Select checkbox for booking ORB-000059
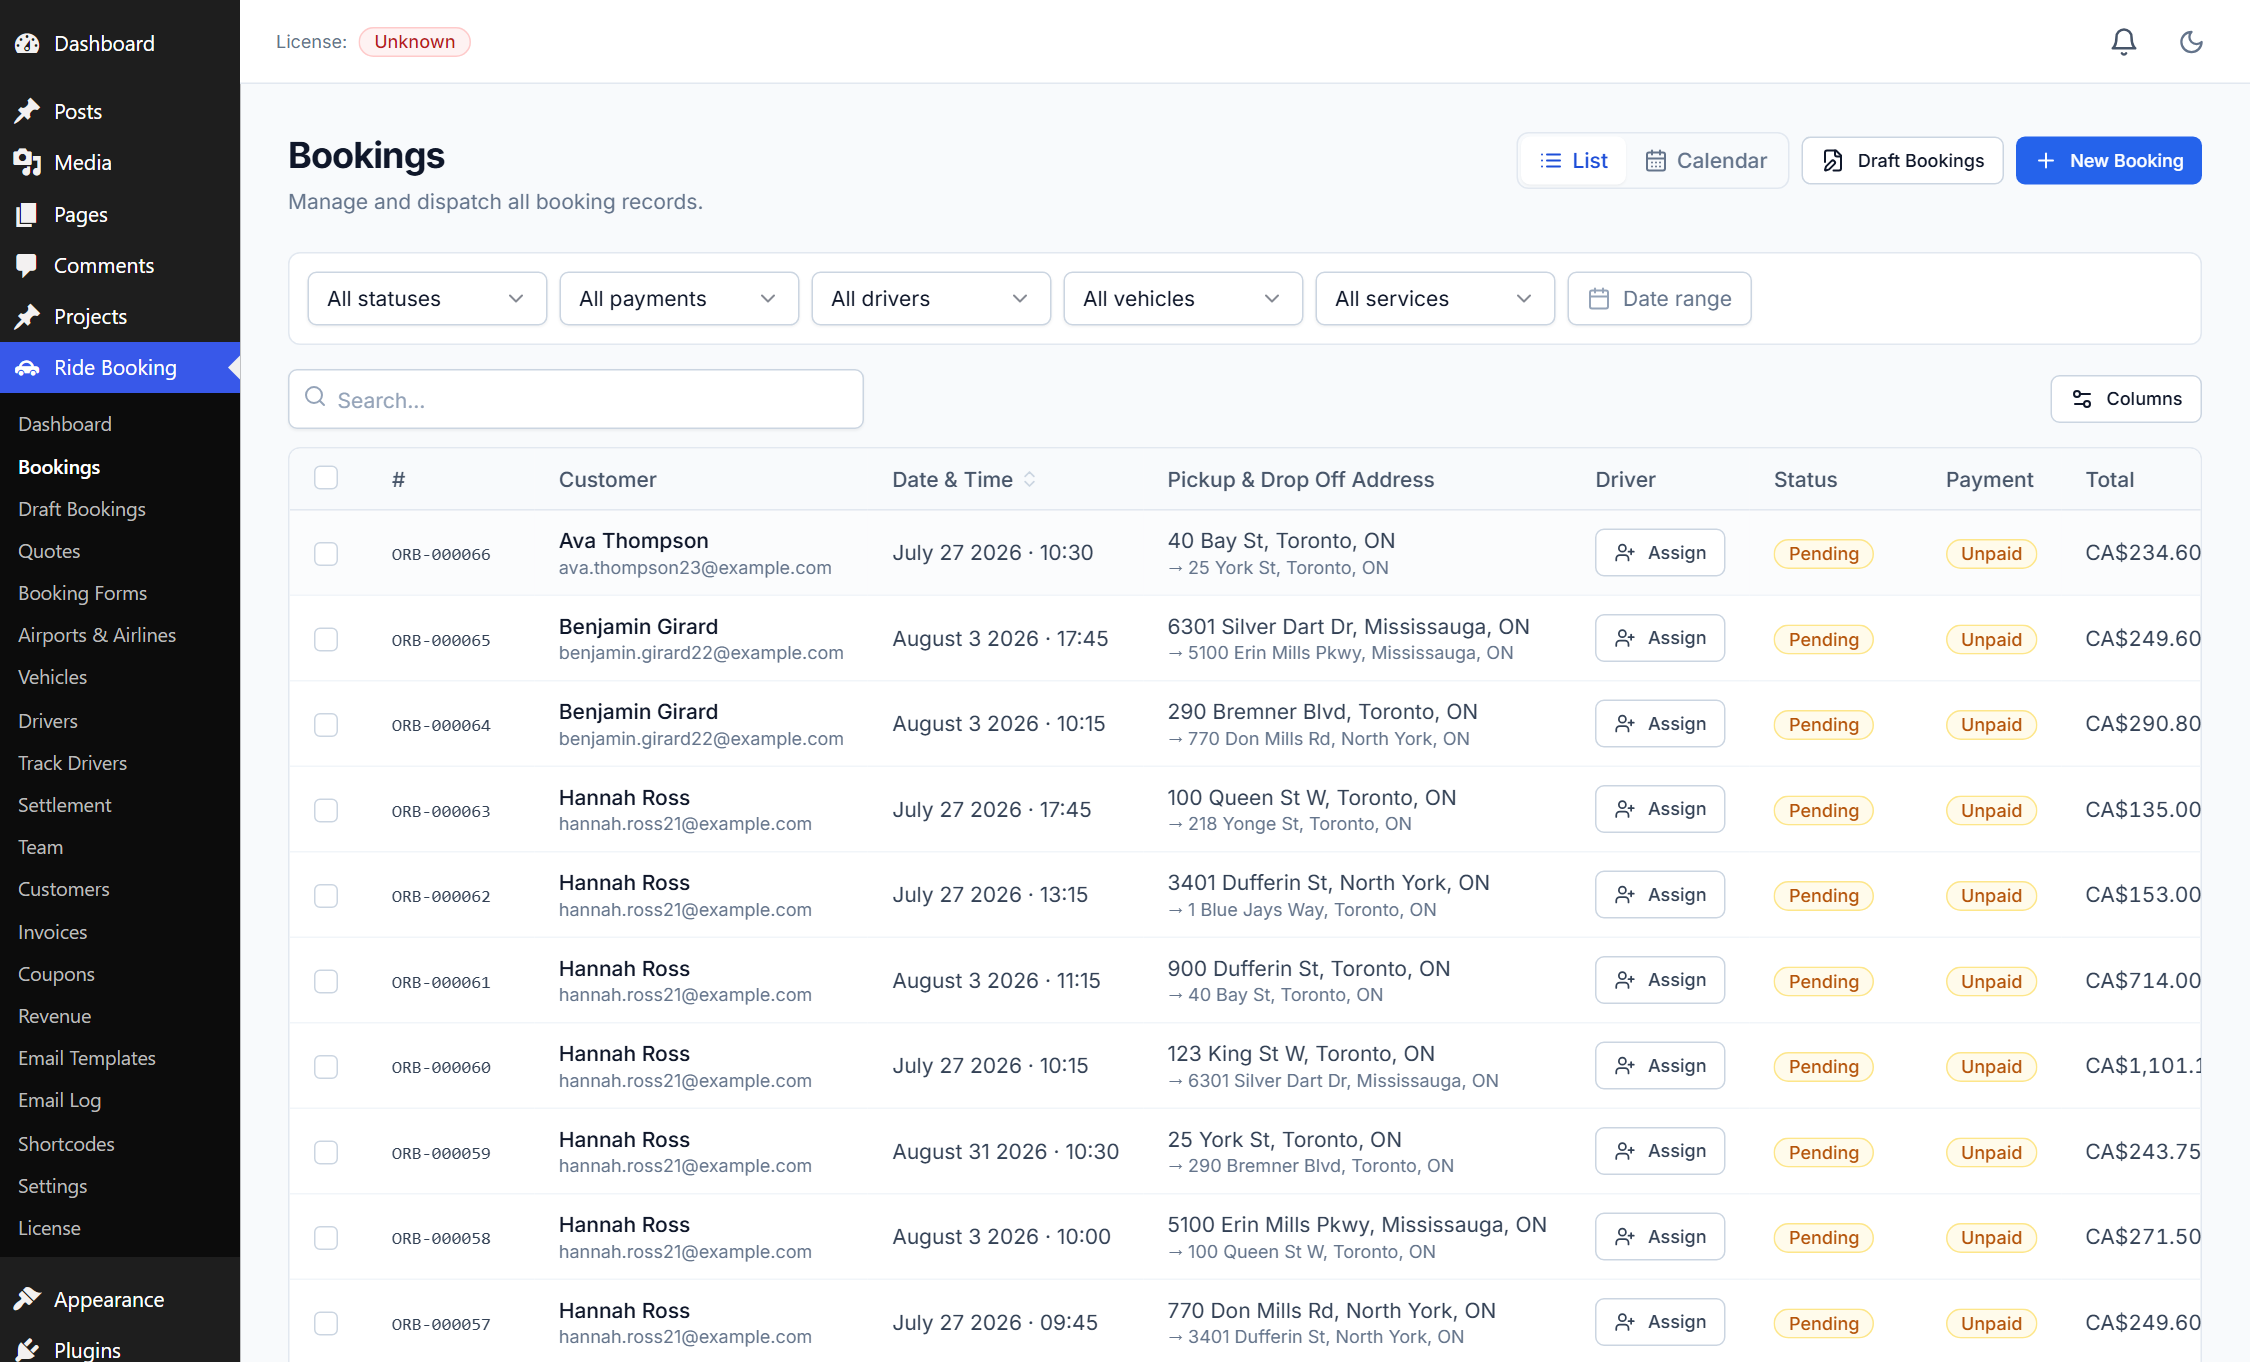The height and width of the screenshot is (1362, 2250). (326, 1152)
